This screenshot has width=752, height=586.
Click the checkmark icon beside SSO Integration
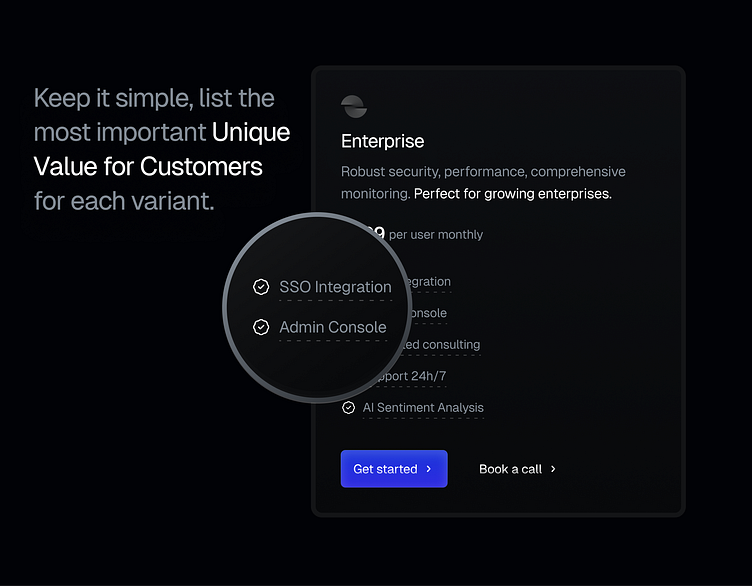[261, 287]
